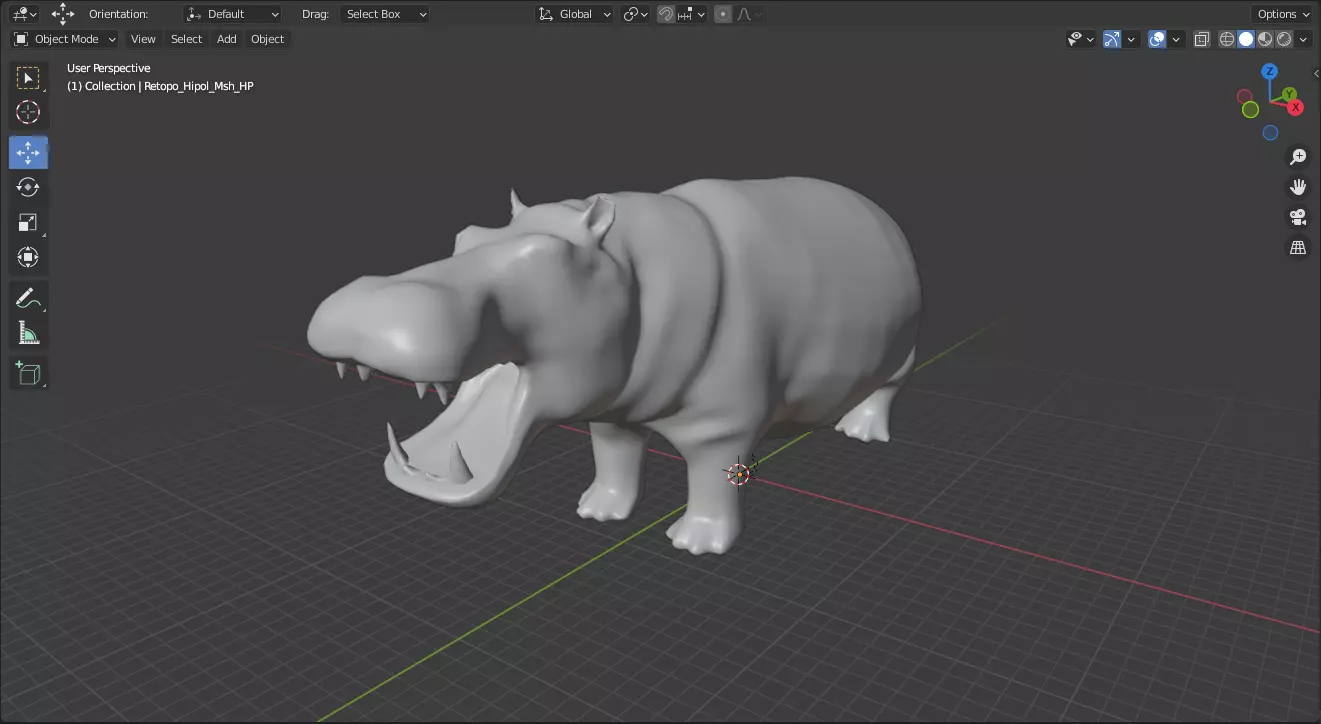The width and height of the screenshot is (1321, 724).
Task: Open the View menu
Action: (143, 39)
